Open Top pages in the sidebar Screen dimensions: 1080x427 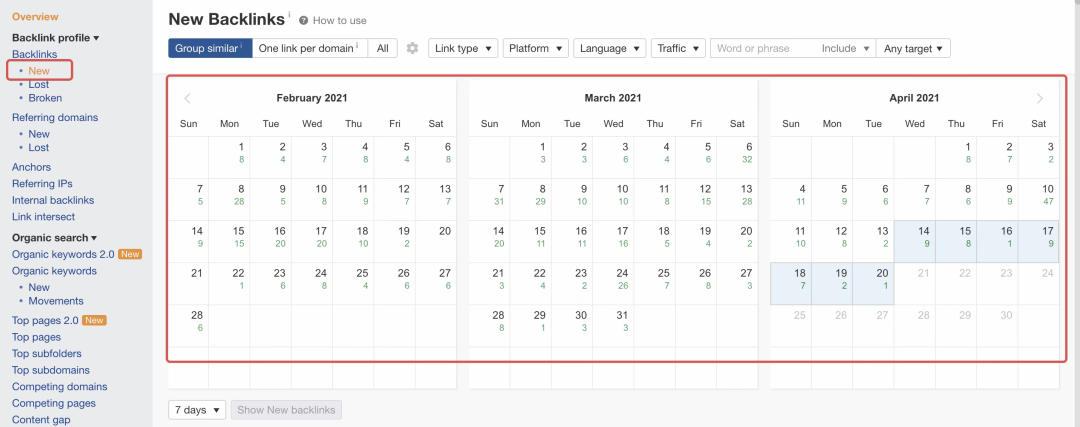[37, 337]
